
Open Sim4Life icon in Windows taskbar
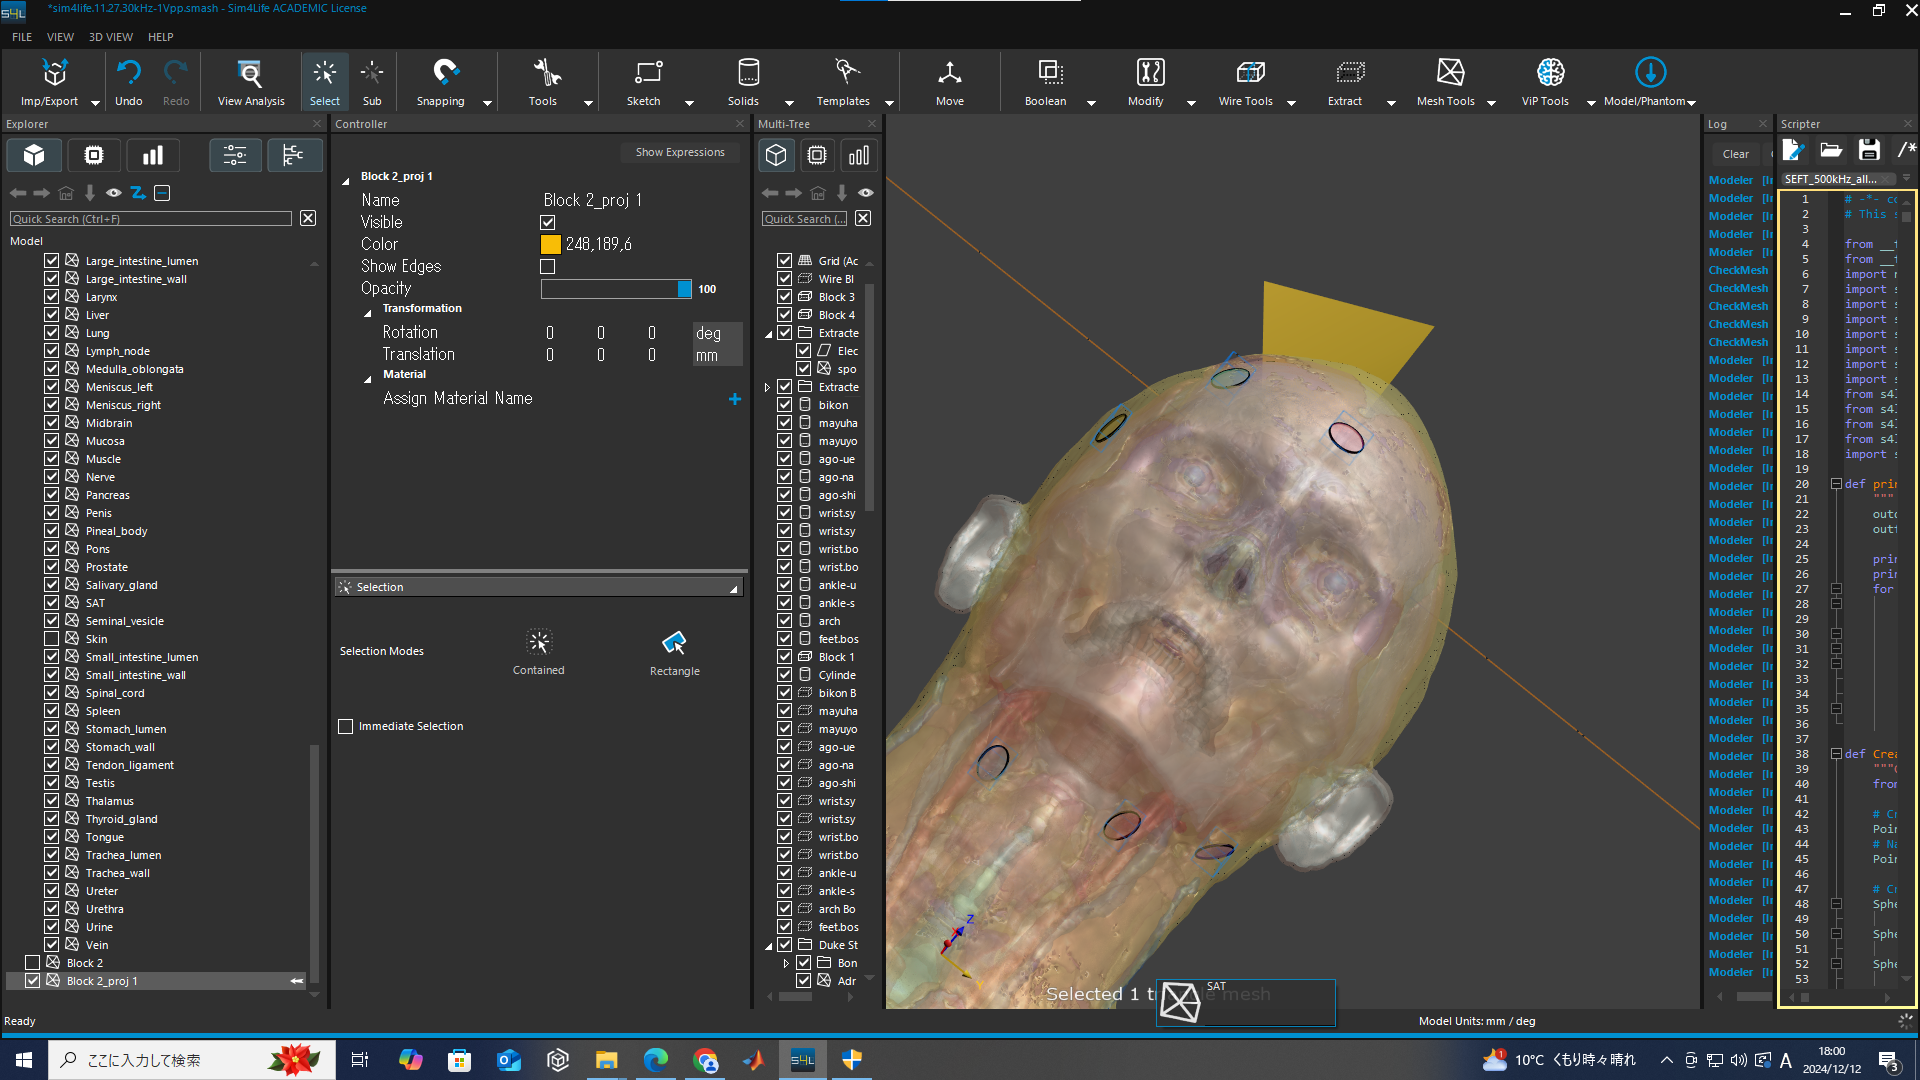(803, 1060)
